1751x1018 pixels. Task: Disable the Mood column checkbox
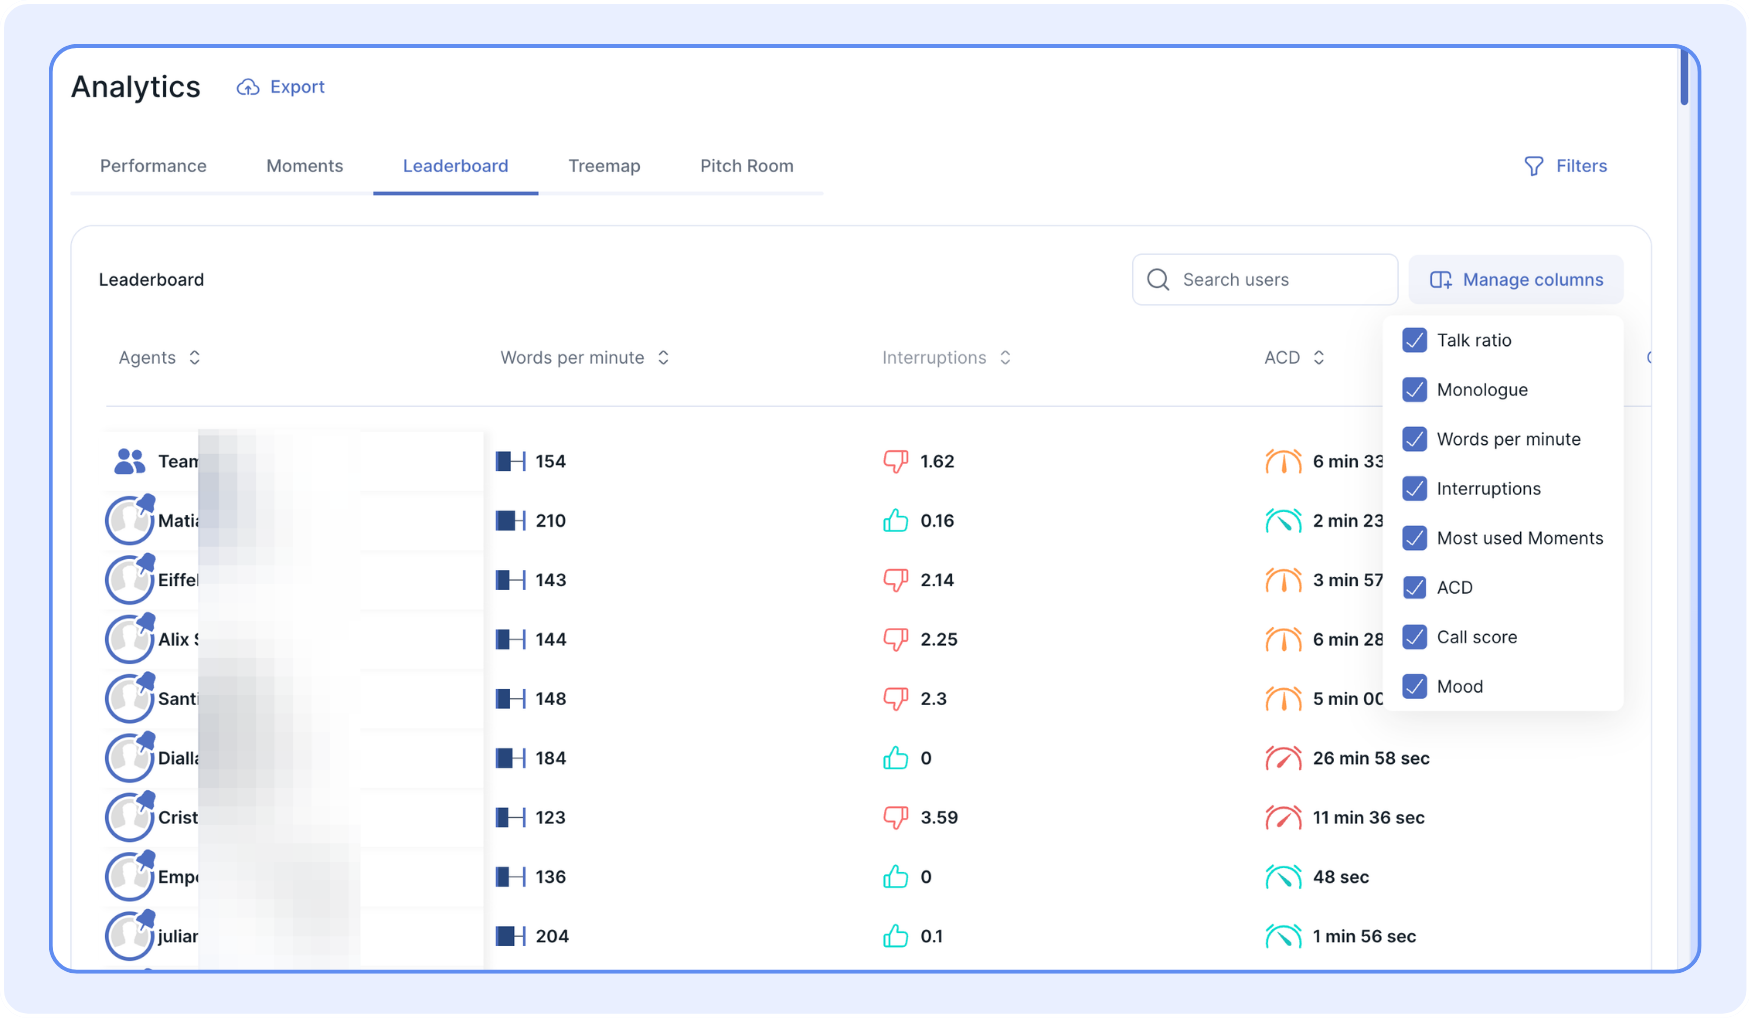click(x=1414, y=686)
